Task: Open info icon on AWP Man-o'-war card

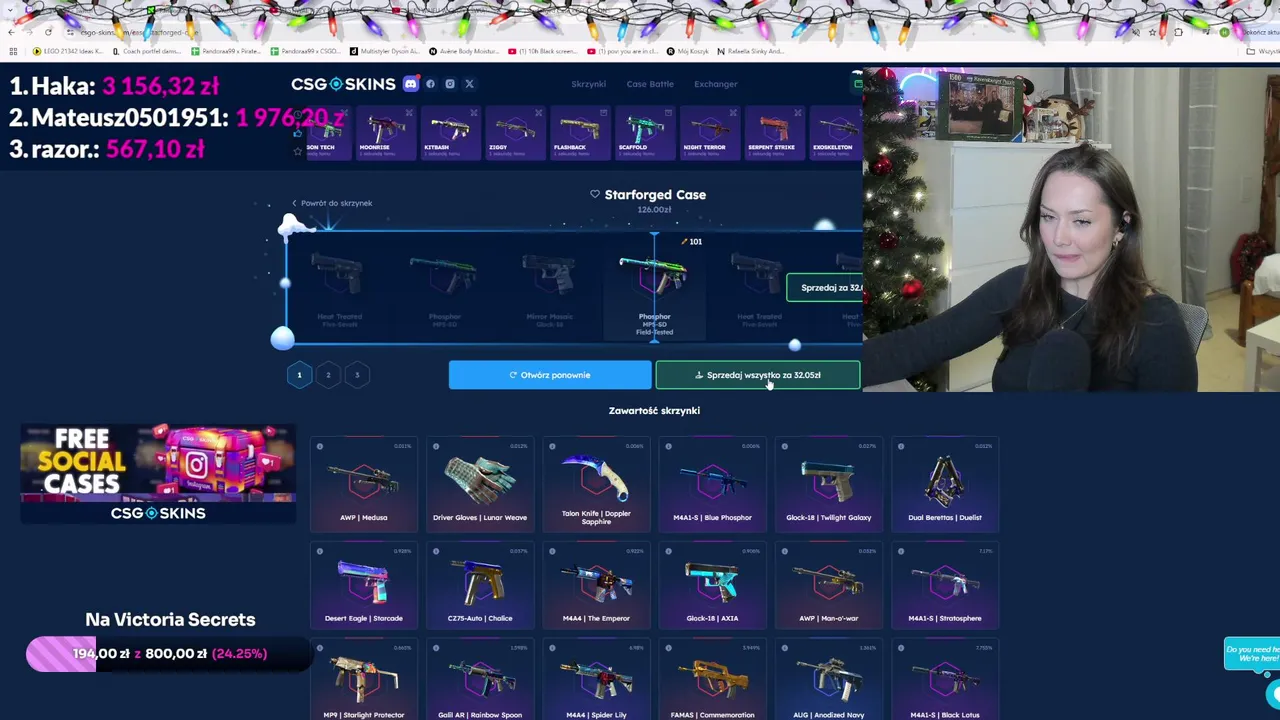Action: pos(785,551)
